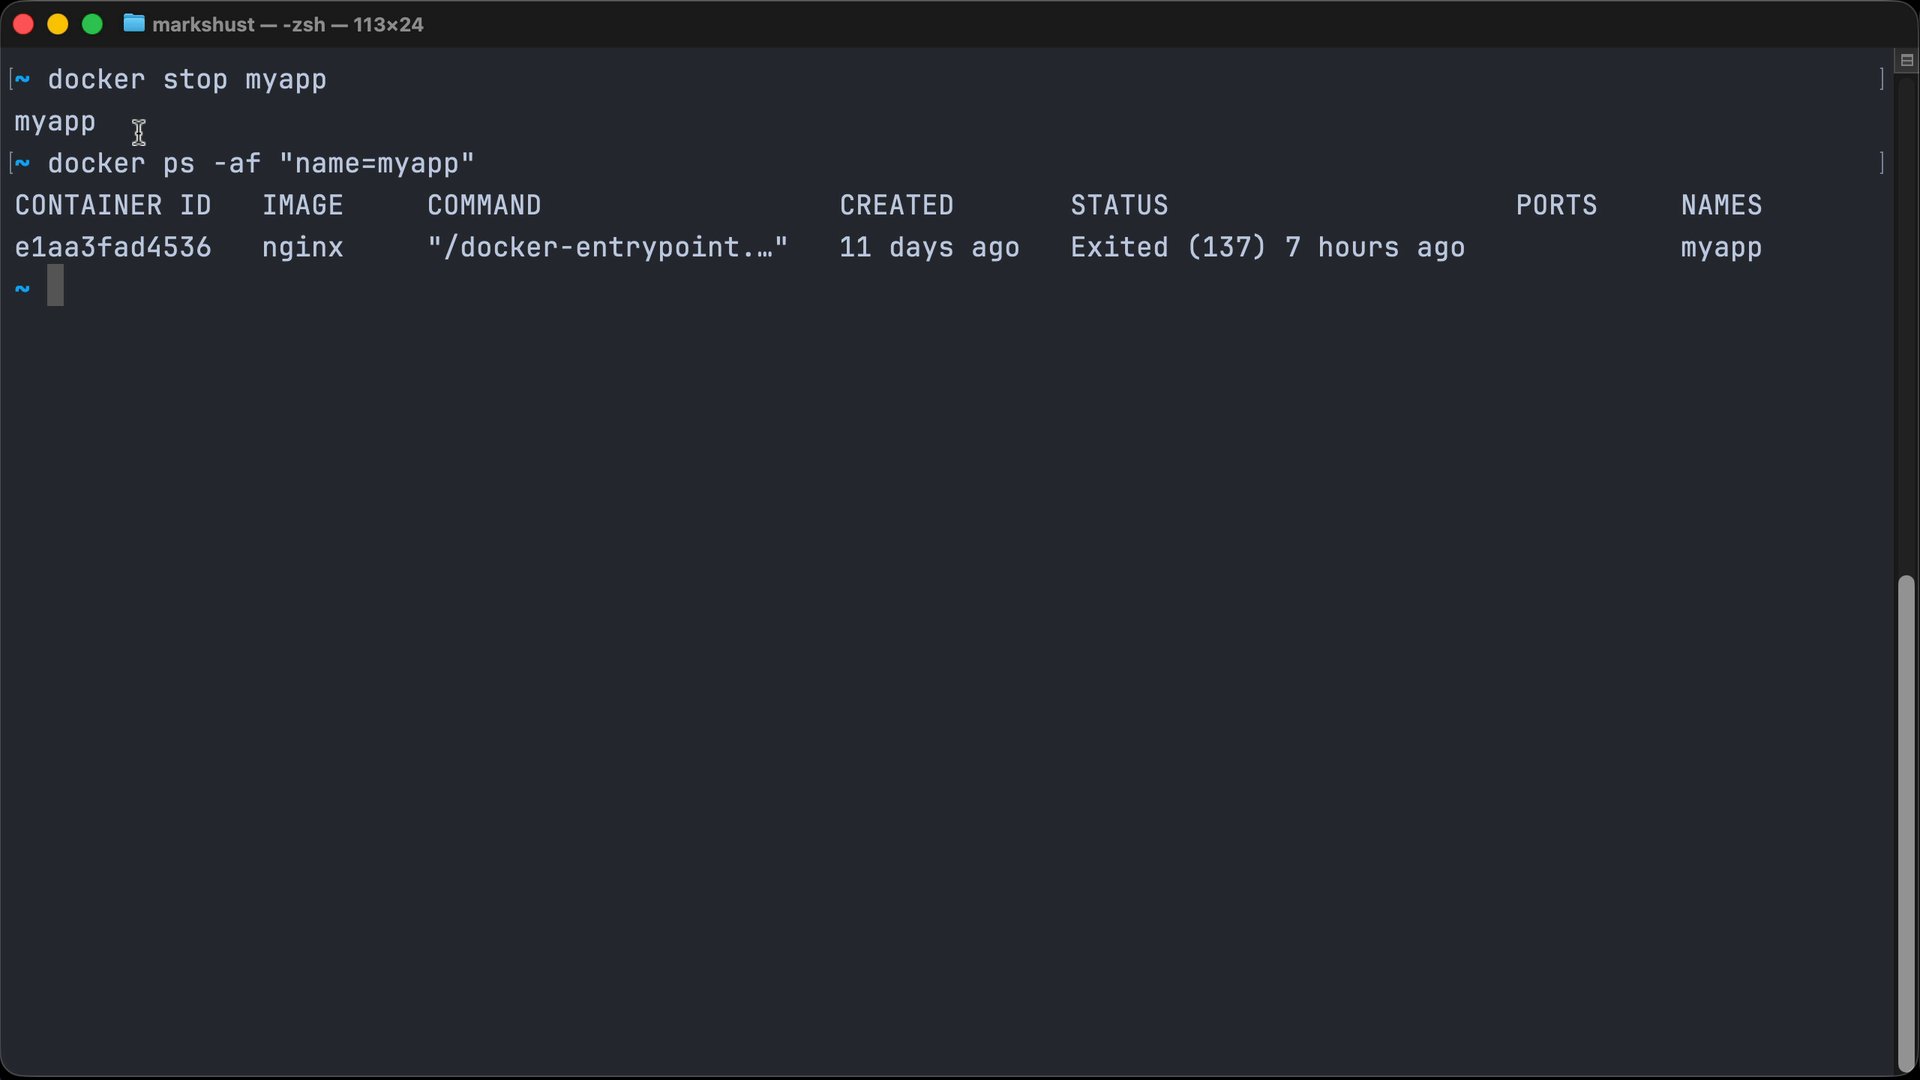Click the nginx image name text
This screenshot has height=1080, width=1920.
[x=302, y=247]
